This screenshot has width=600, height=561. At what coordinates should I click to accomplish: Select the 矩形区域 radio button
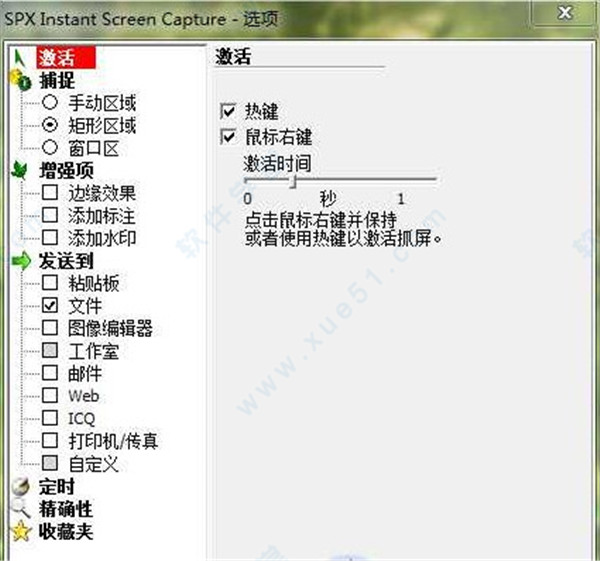[x=50, y=125]
